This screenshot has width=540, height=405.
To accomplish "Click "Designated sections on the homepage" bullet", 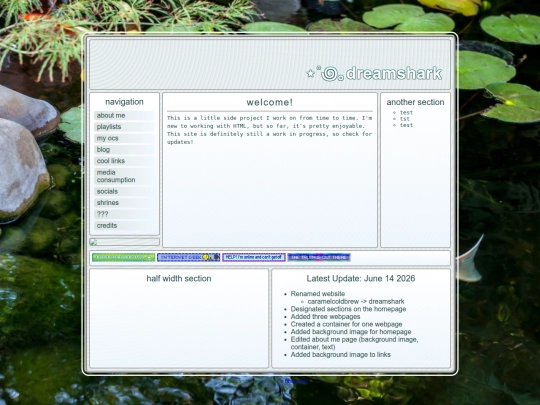I will pos(348,309).
